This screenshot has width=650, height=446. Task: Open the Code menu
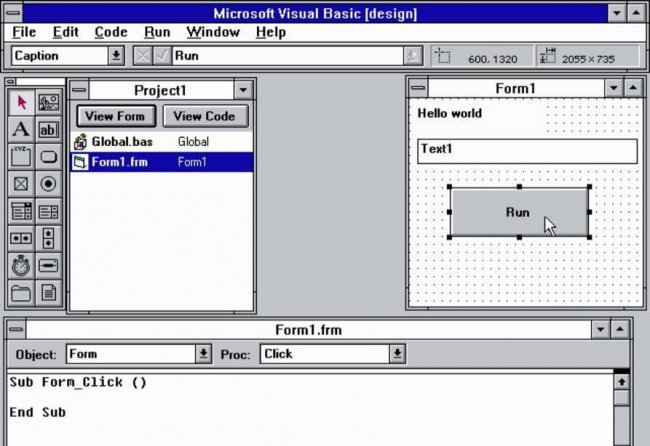[x=111, y=32]
